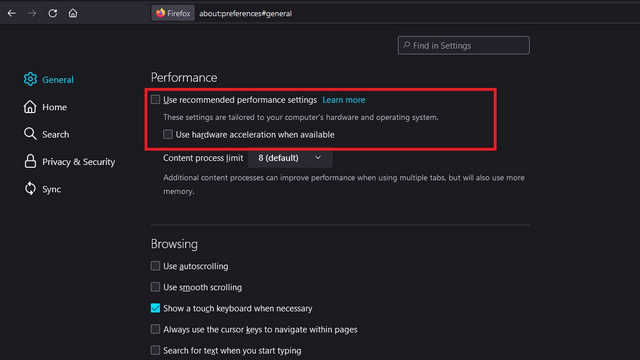
Task: Enable Use smooth scrolling checkbox
Action: point(155,287)
